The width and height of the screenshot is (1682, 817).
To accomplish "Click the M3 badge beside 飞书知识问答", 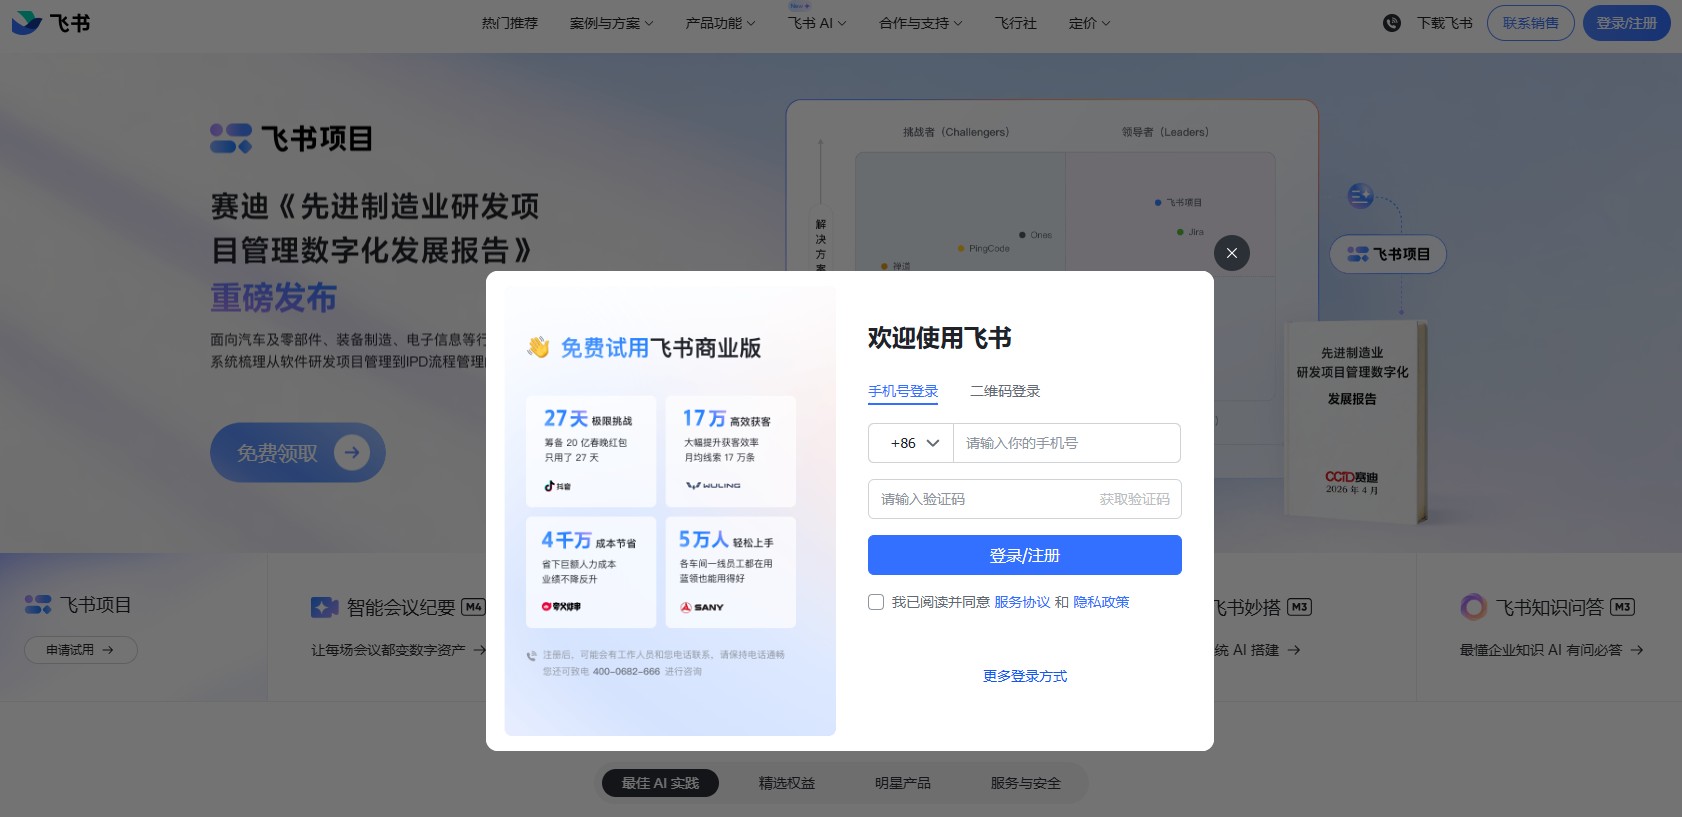I will (1623, 607).
